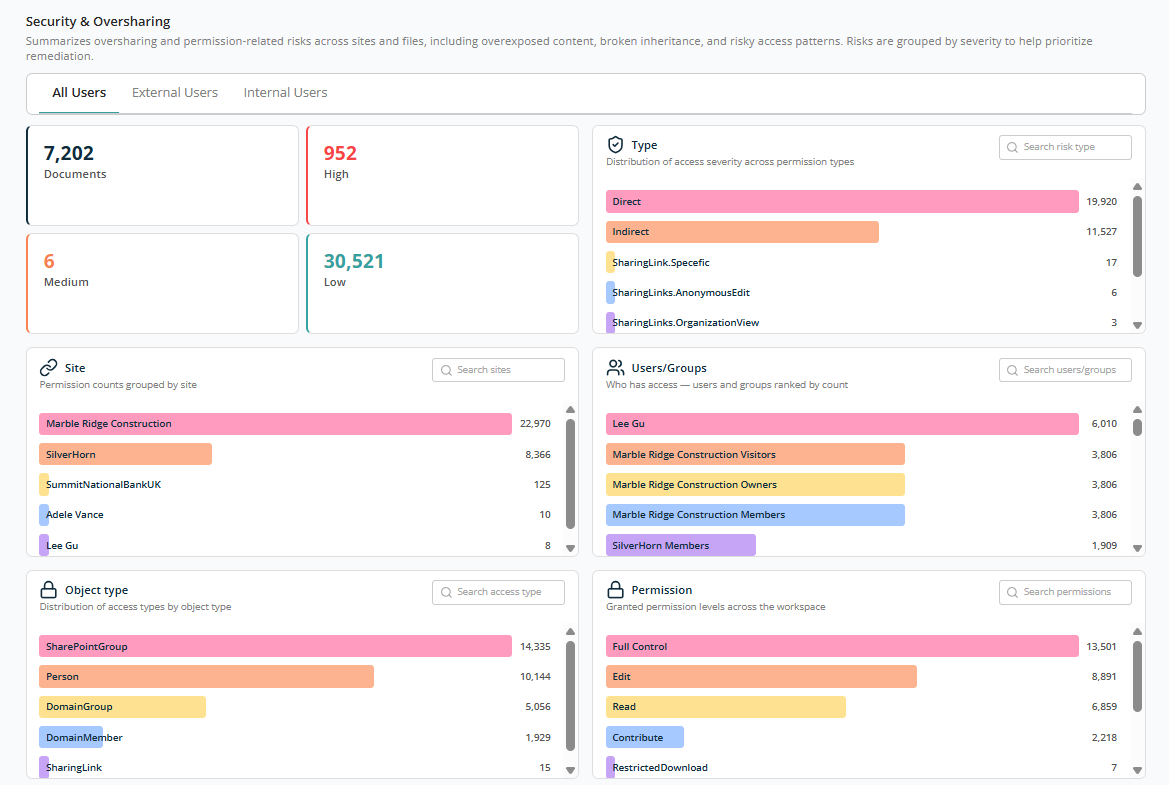Image resolution: width=1169 pixels, height=785 pixels.
Task: Click the people icon beside Users/Groups
Action: click(x=615, y=368)
